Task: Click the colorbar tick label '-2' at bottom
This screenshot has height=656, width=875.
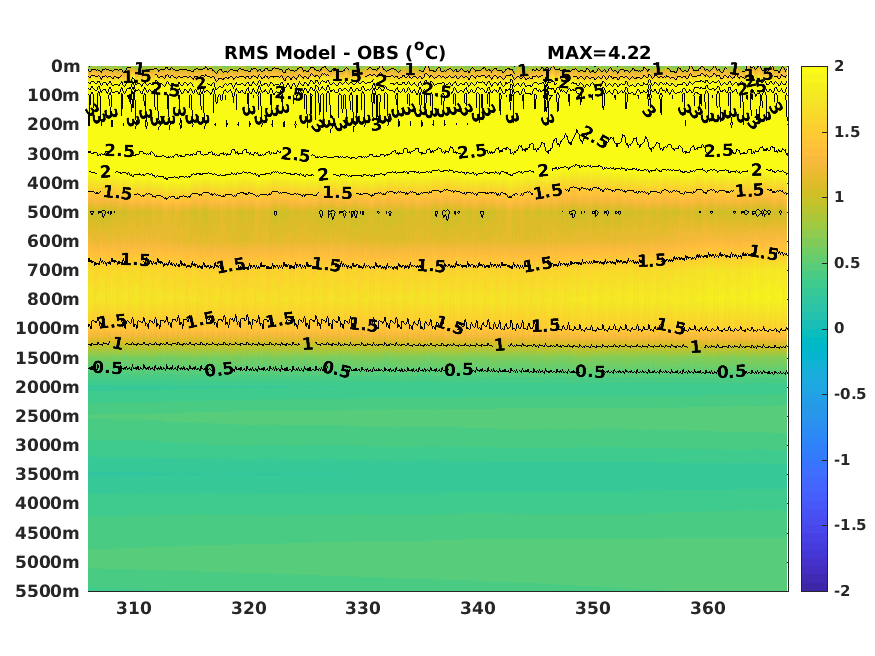Action: 842,591
